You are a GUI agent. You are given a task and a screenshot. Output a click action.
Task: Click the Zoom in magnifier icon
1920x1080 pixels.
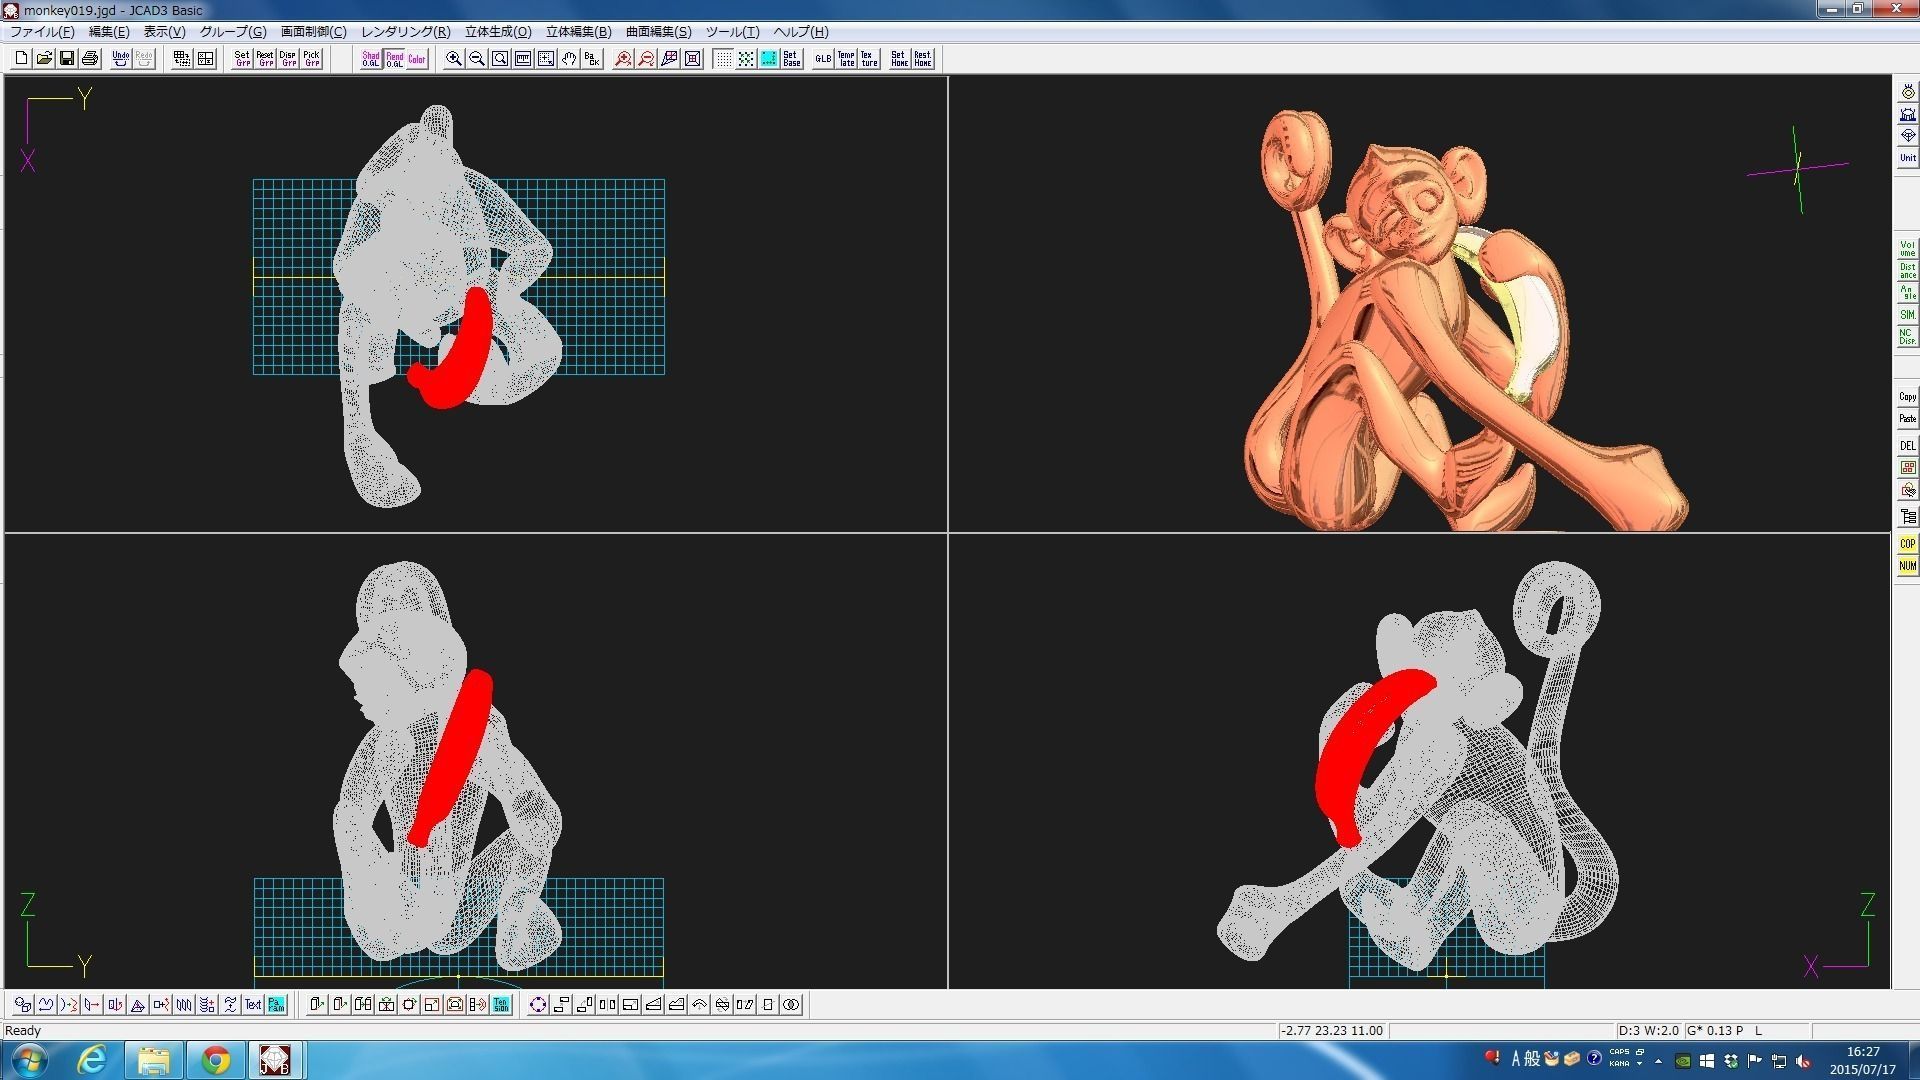coord(454,59)
